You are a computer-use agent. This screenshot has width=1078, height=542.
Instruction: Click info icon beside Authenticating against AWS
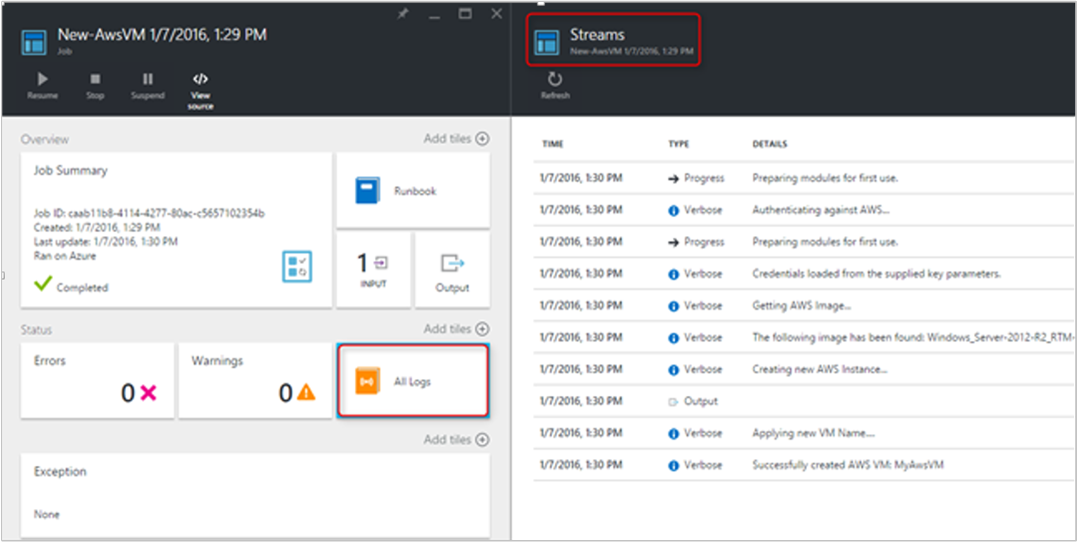[674, 210]
